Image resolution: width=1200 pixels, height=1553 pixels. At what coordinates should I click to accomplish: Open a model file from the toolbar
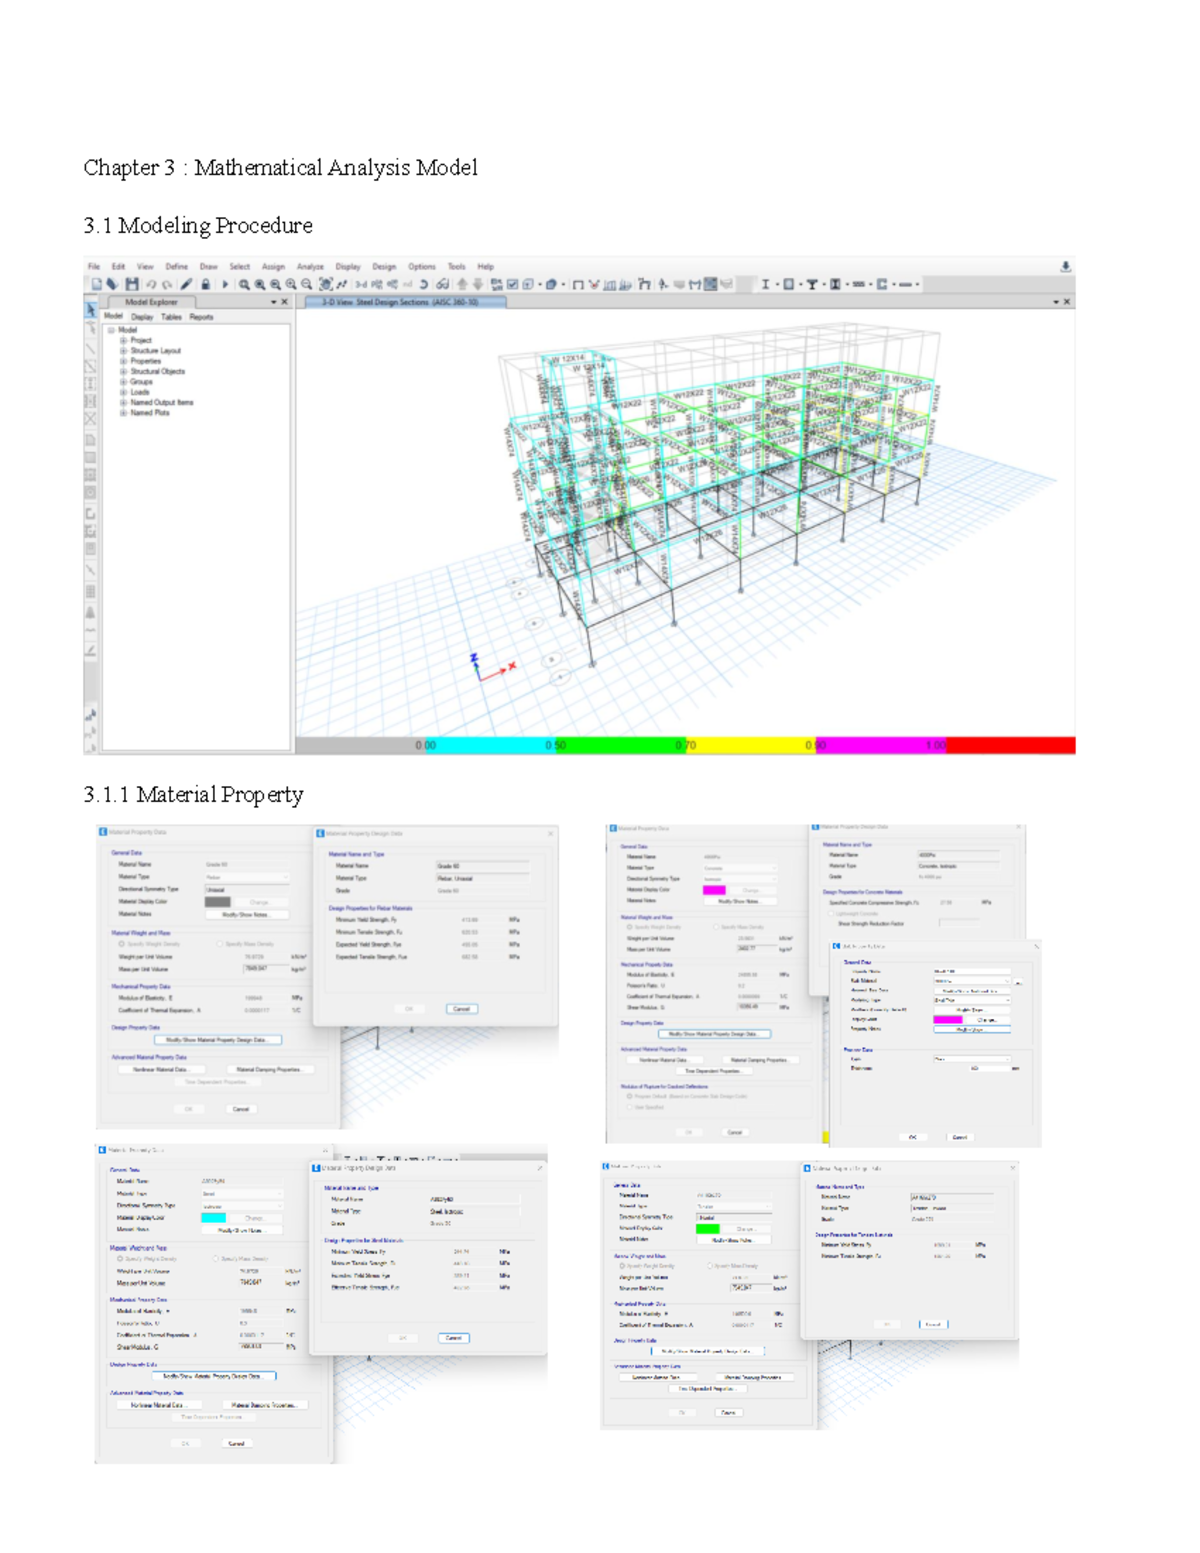pos(112,285)
